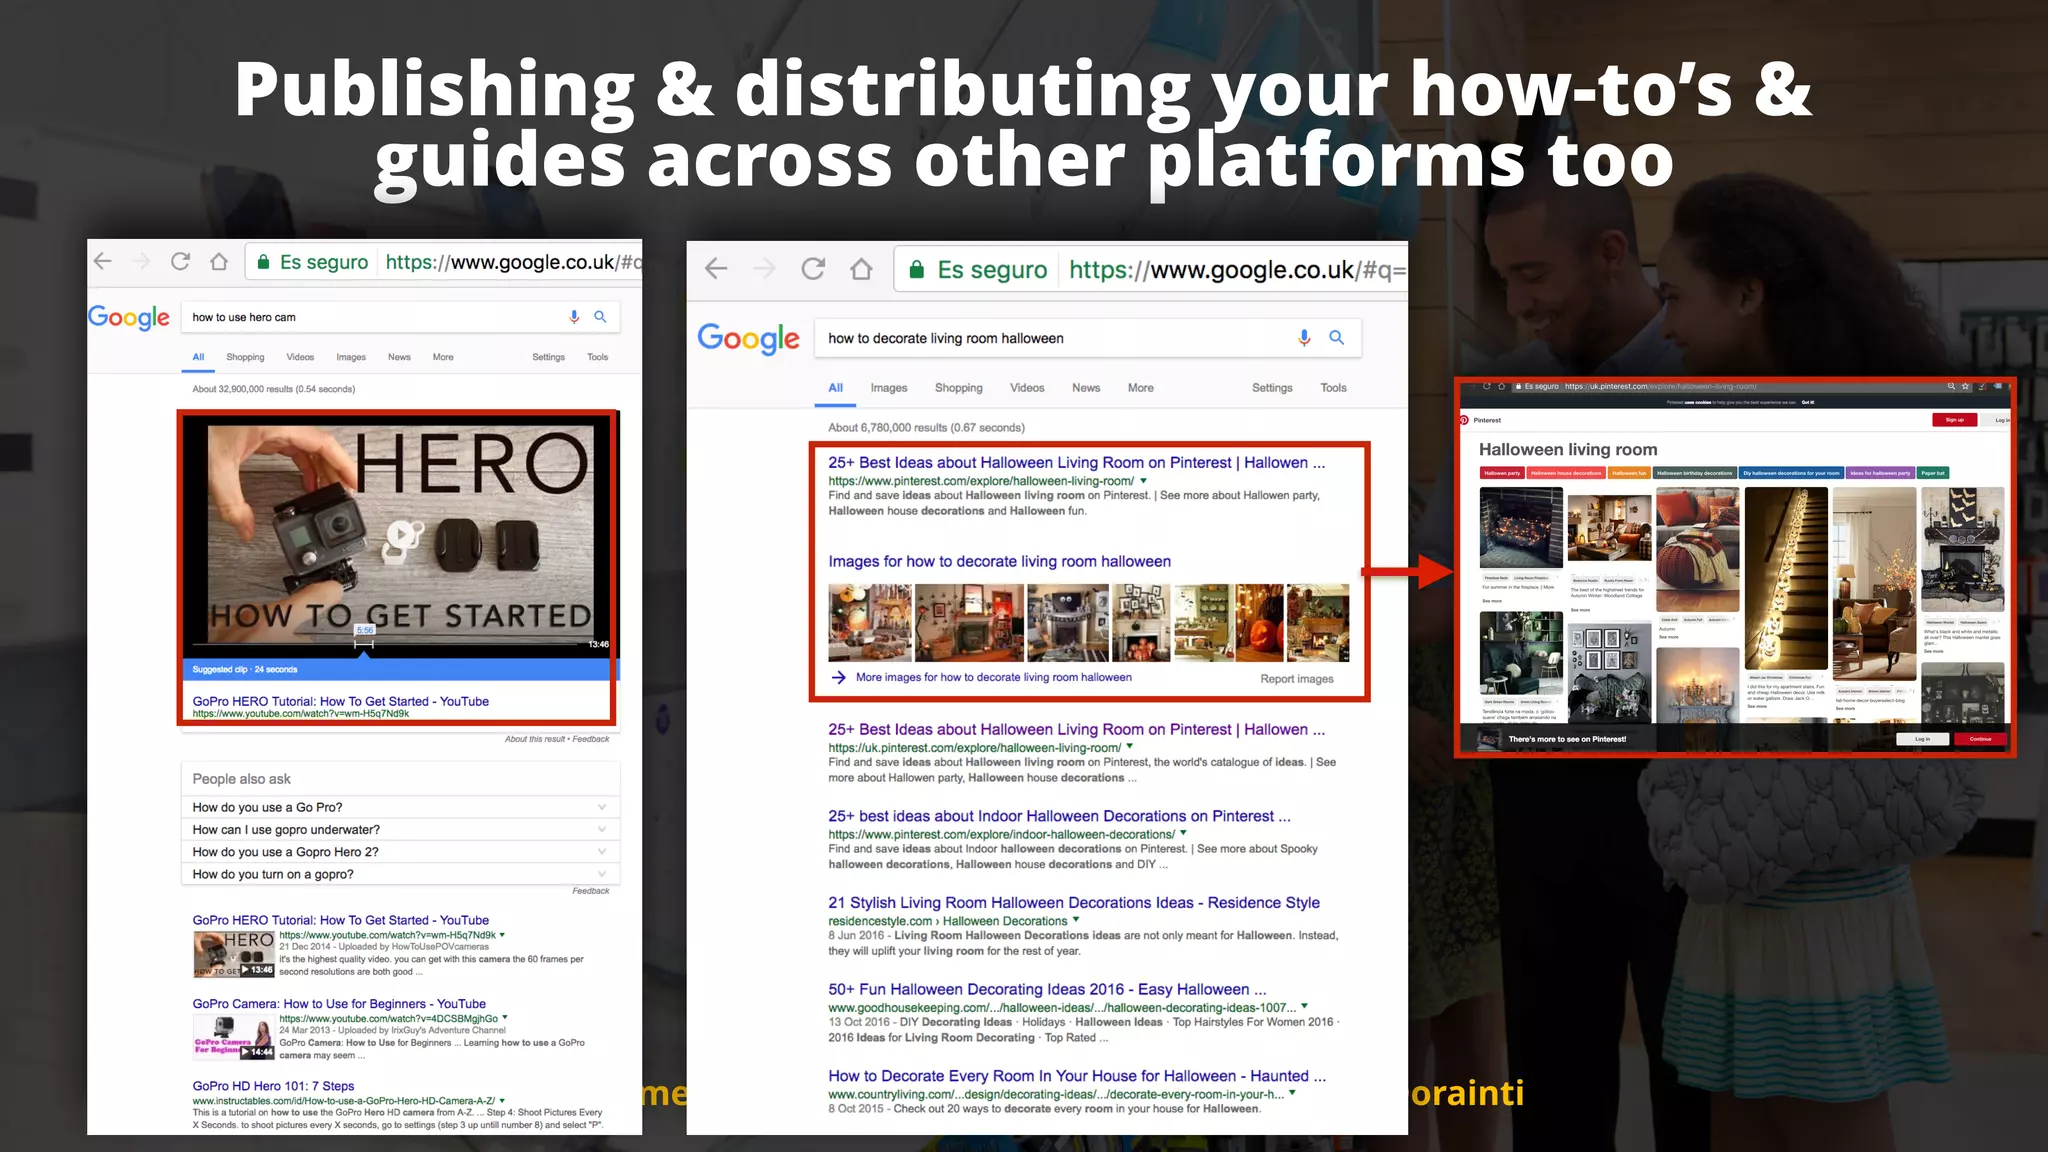Screen dimensions: 2048x1152
Task: Click back arrow in middle browser window
Action: [716, 269]
